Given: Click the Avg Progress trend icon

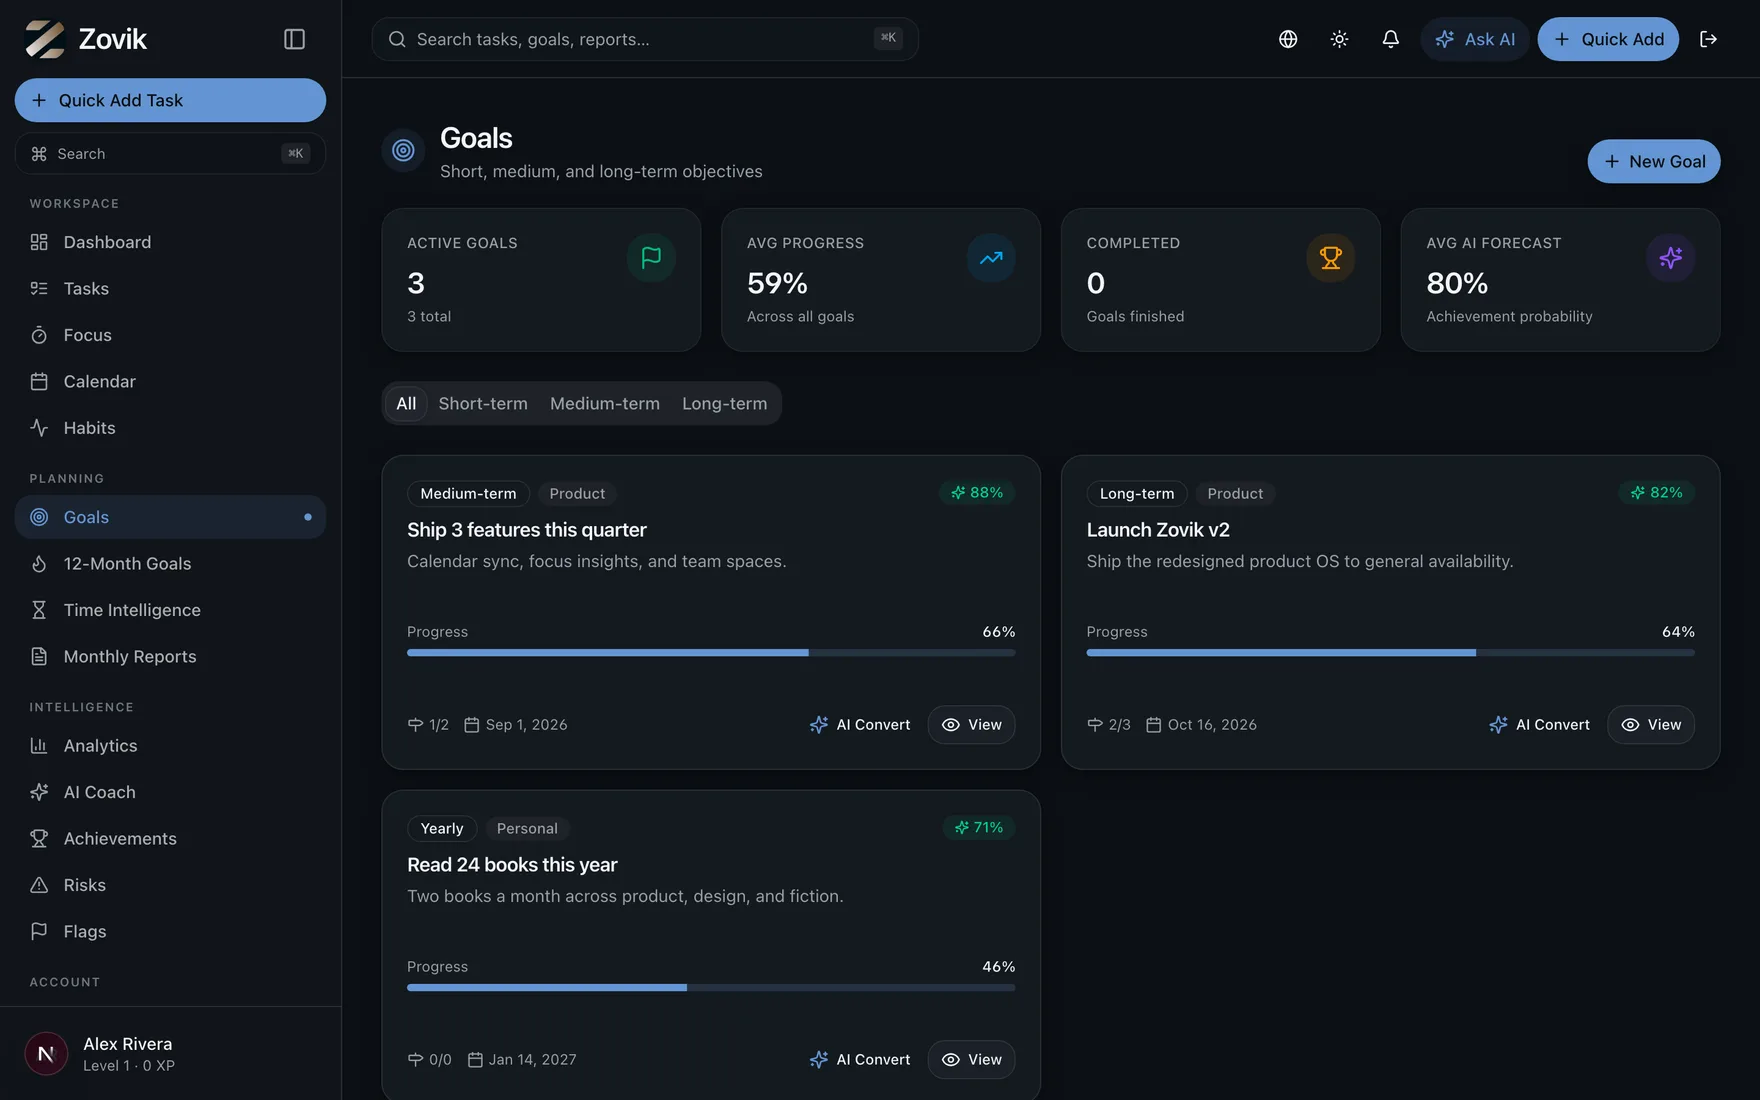Looking at the screenshot, I should pos(991,258).
